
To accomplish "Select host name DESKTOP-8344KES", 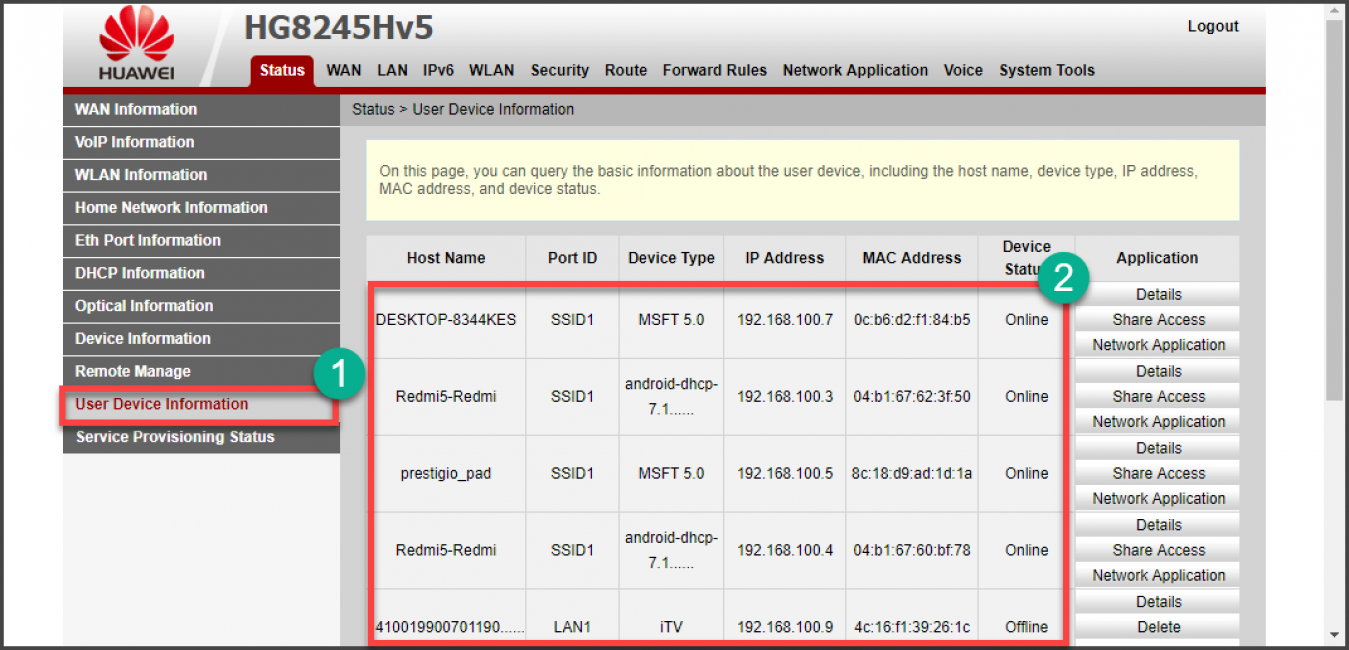I will [446, 321].
